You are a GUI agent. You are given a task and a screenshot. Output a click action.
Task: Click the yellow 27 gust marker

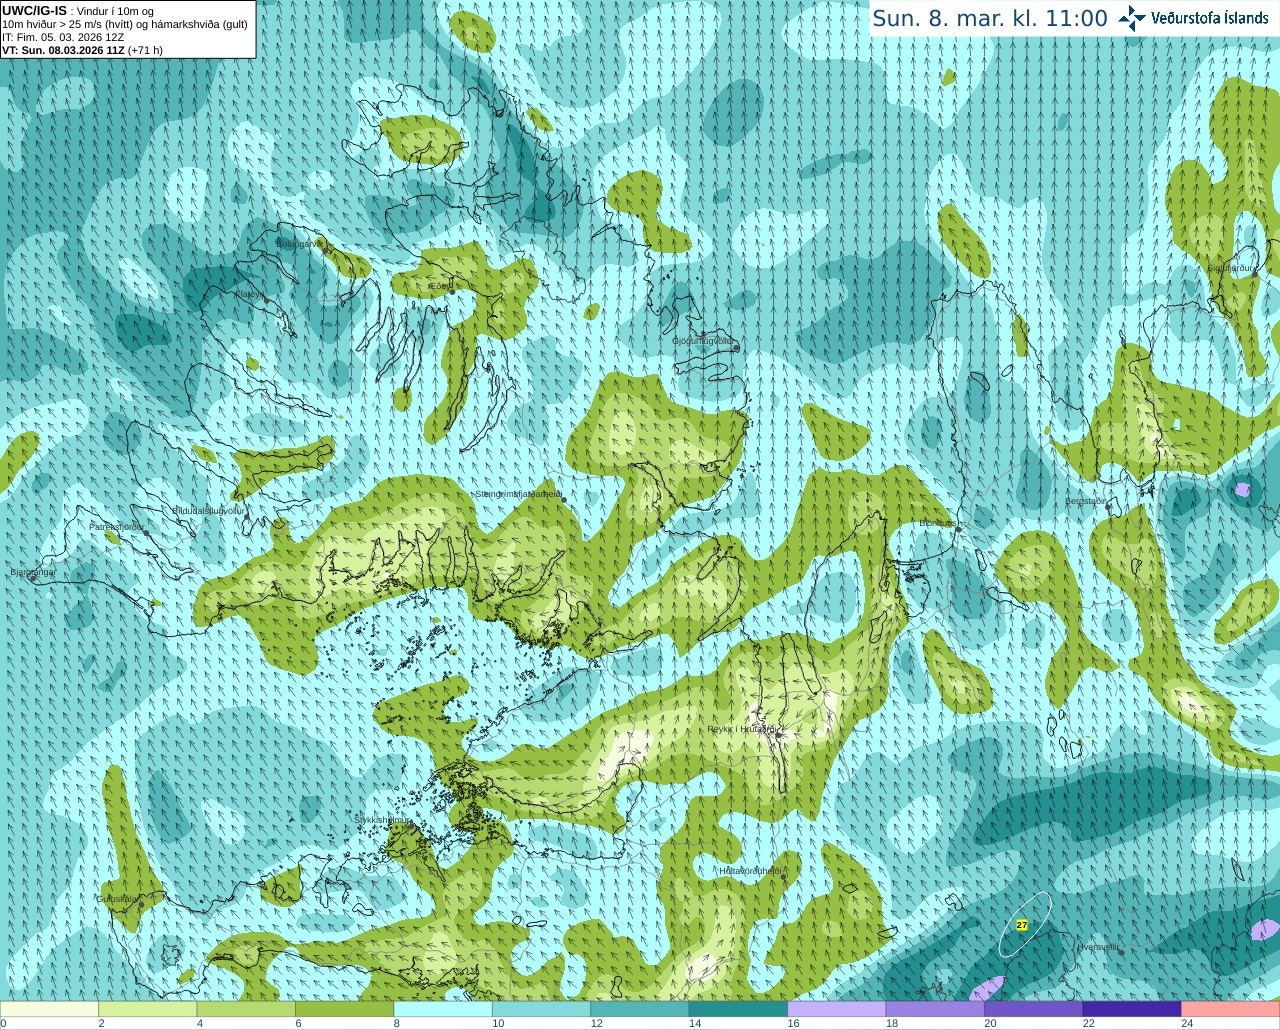point(1022,925)
